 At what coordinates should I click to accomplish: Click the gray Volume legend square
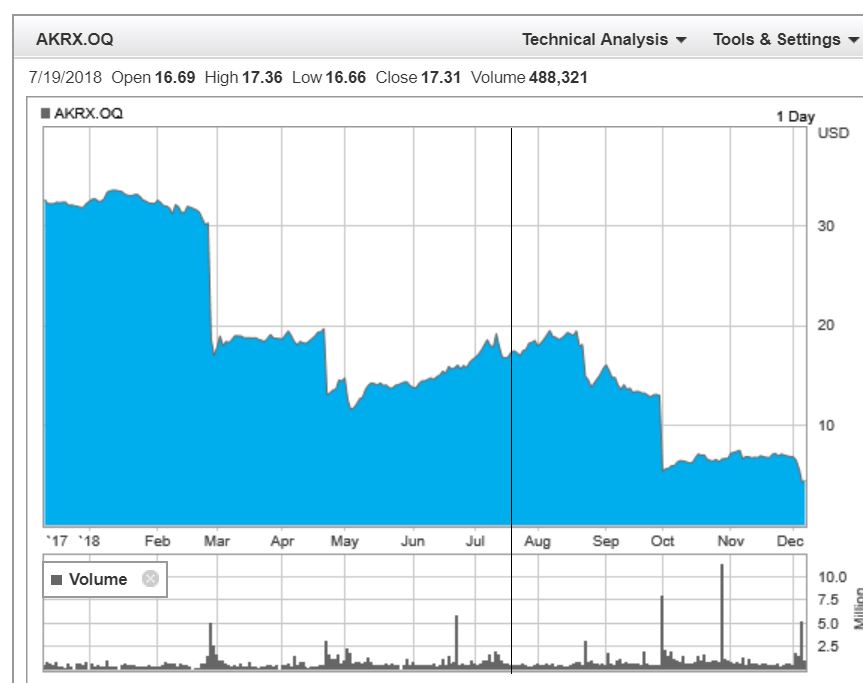(x=57, y=580)
